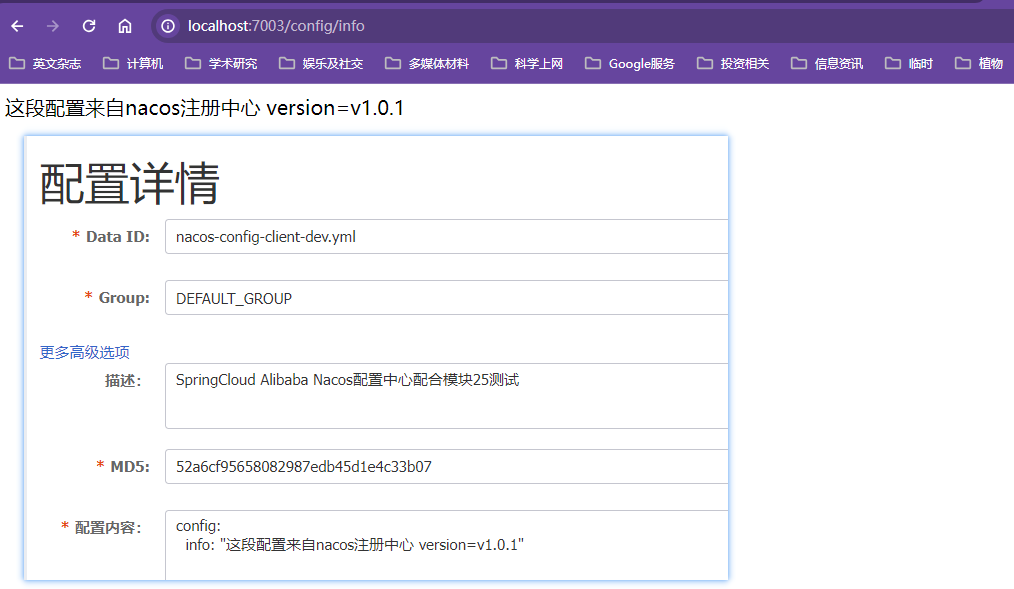Open the 信息资讯 bookmark folder

(x=827, y=63)
